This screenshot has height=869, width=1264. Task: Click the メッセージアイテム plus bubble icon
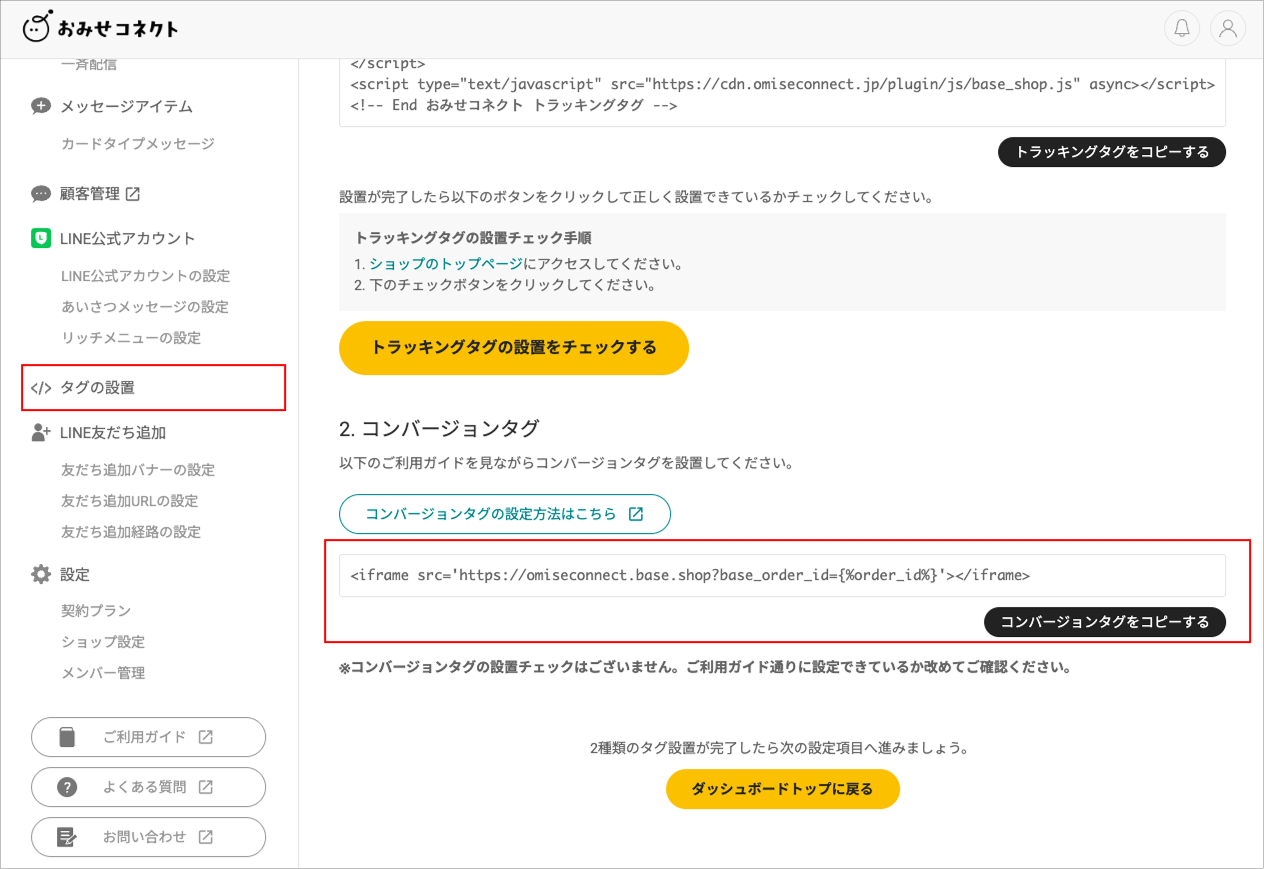click(x=41, y=106)
